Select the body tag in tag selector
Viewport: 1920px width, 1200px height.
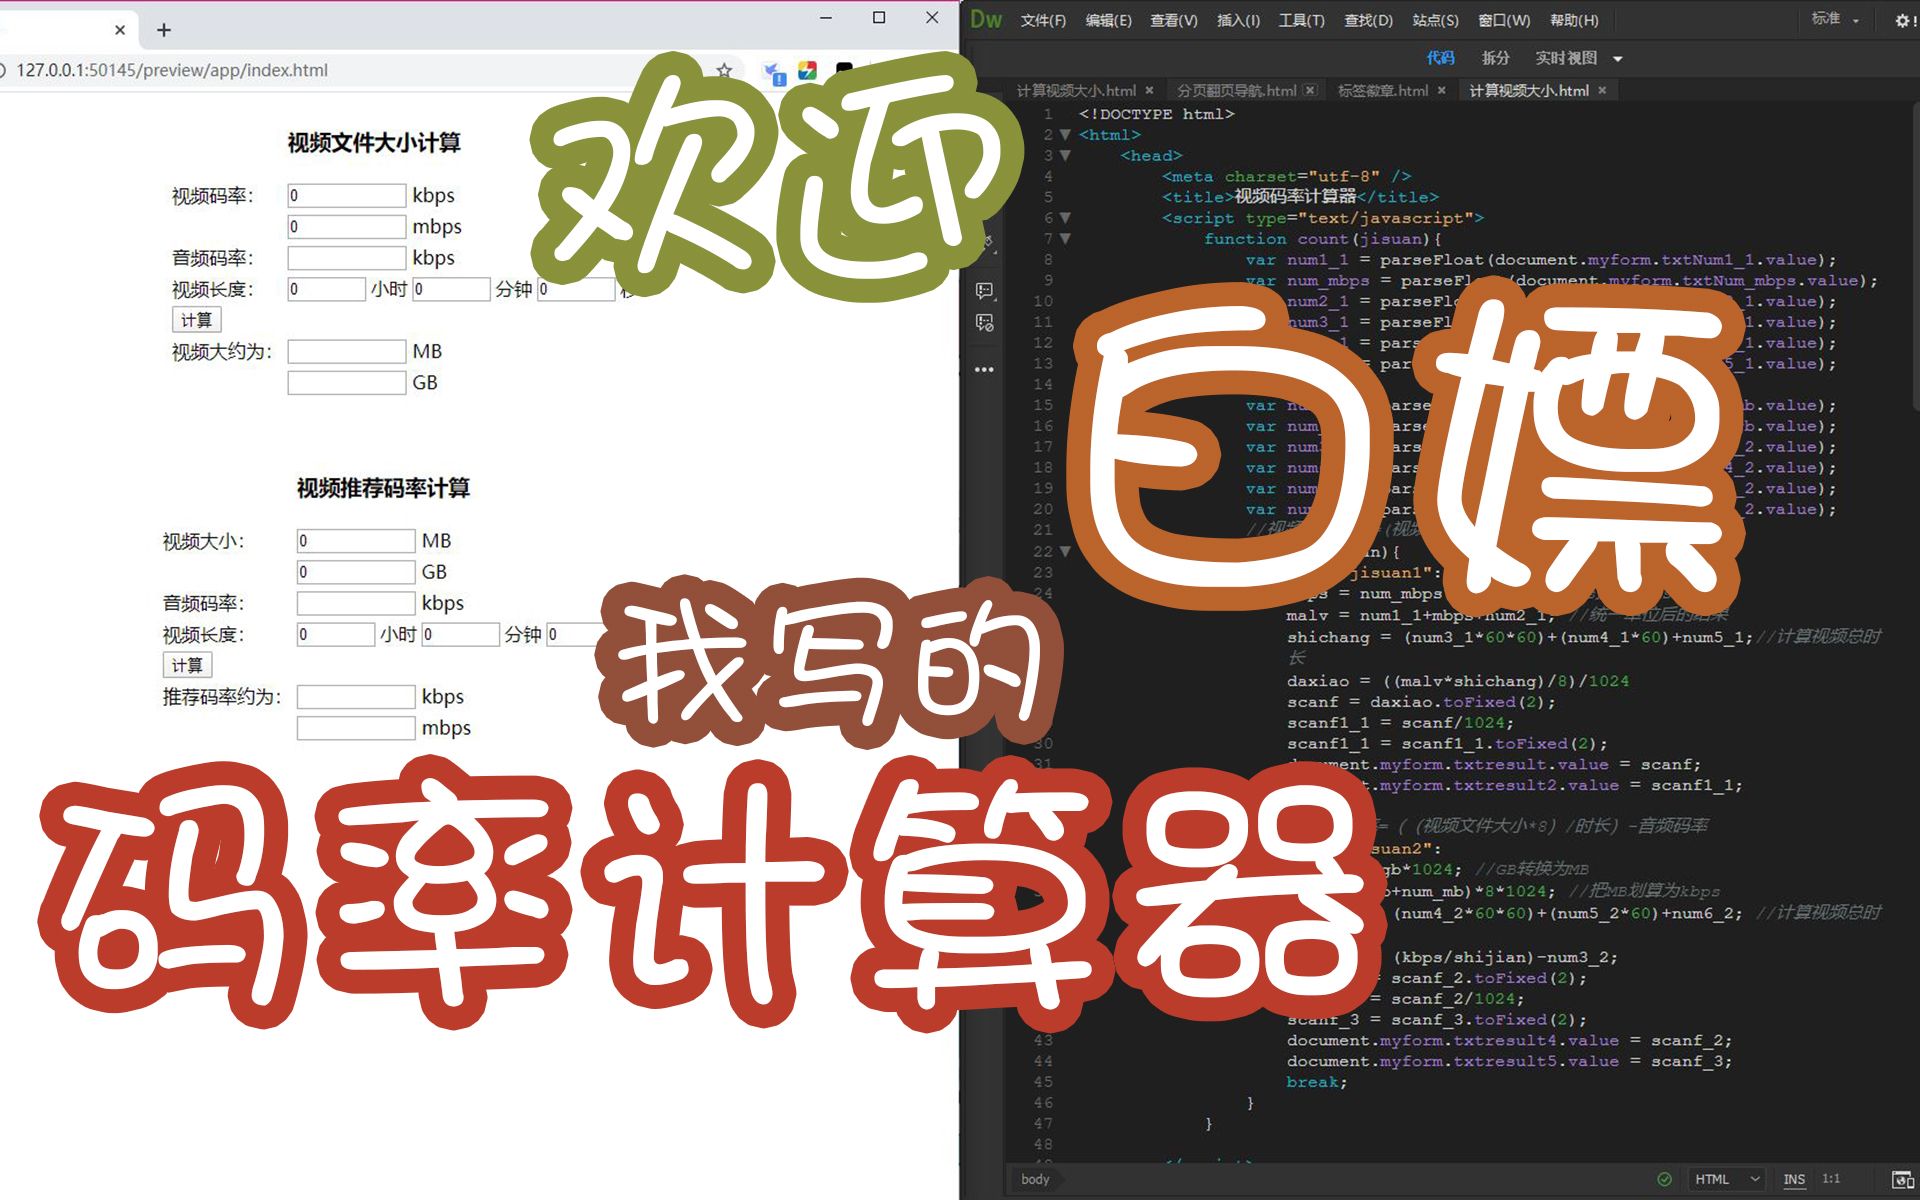[1035, 1180]
